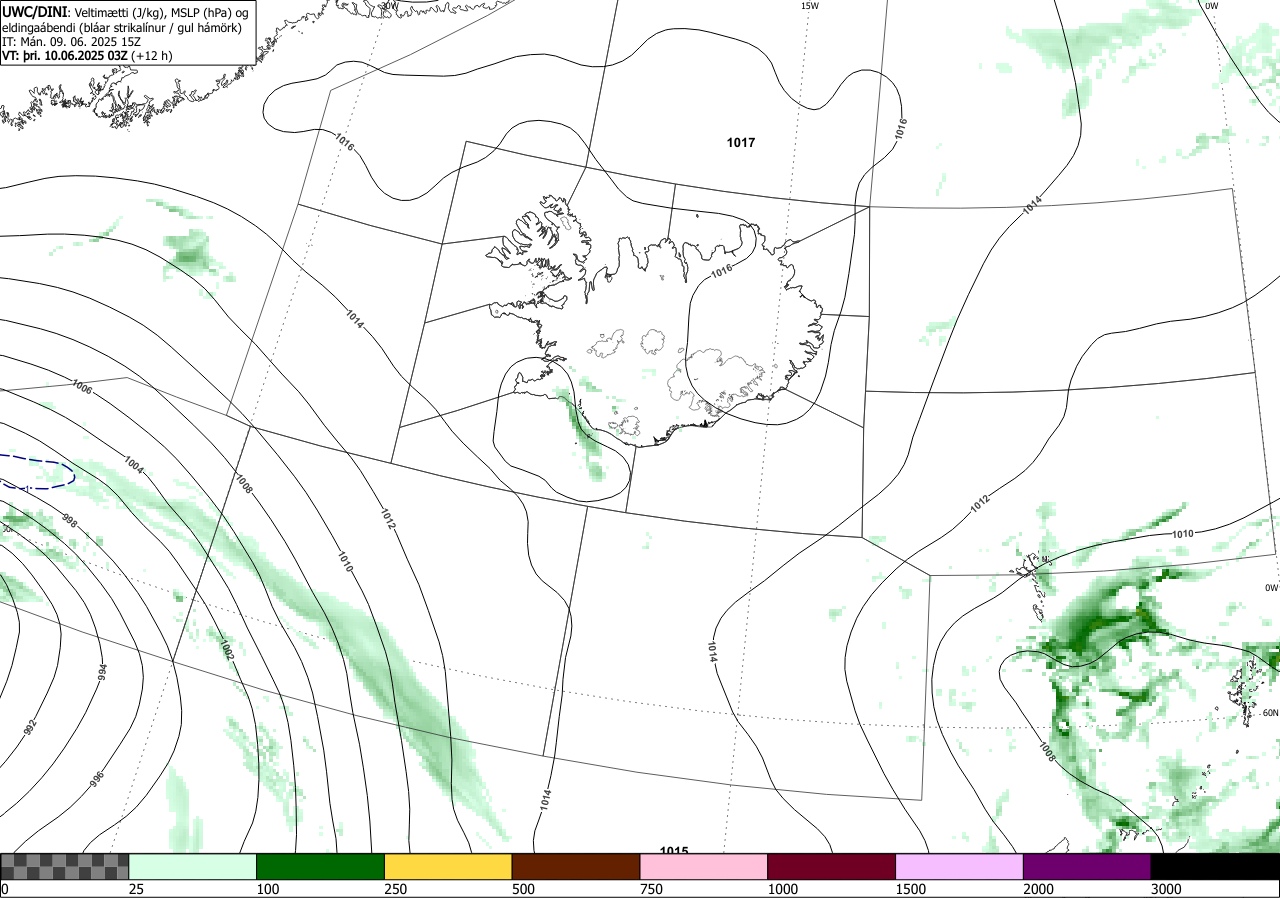Click the 1002 isobar label
Screen dimensions: 1280x898
click(226, 649)
